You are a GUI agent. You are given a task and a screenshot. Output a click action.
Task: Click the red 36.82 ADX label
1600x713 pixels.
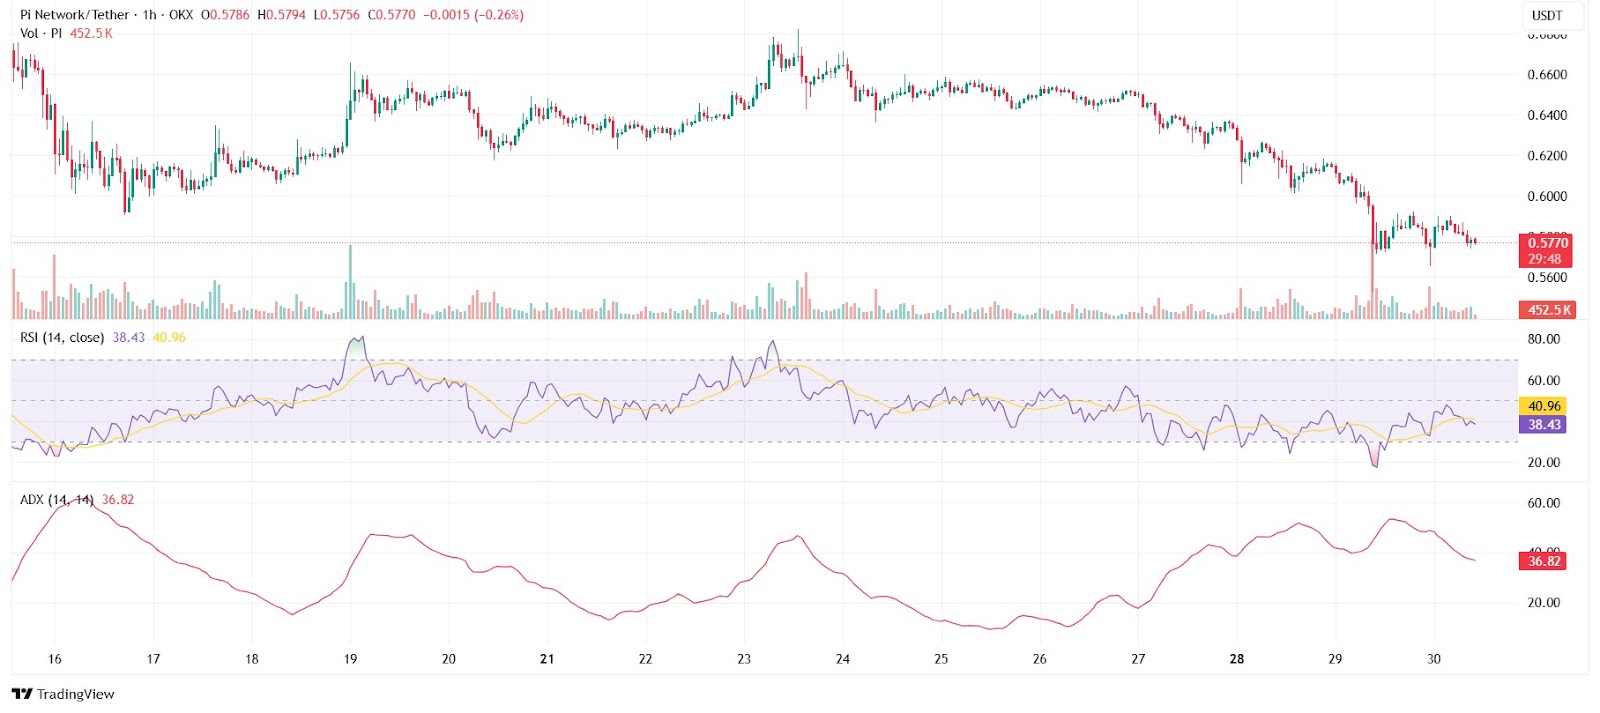coord(1544,561)
